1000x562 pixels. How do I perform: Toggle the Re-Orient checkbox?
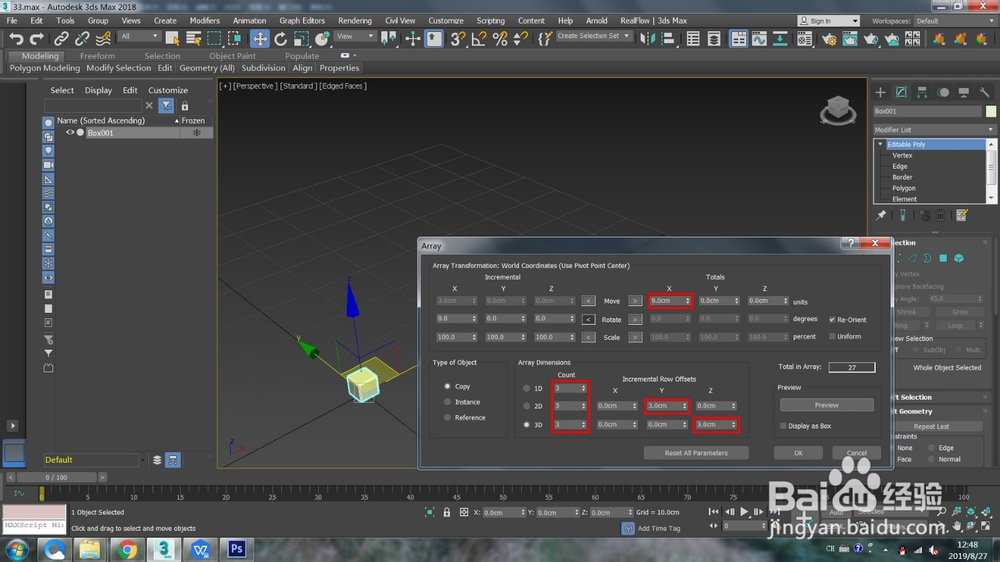(832, 320)
